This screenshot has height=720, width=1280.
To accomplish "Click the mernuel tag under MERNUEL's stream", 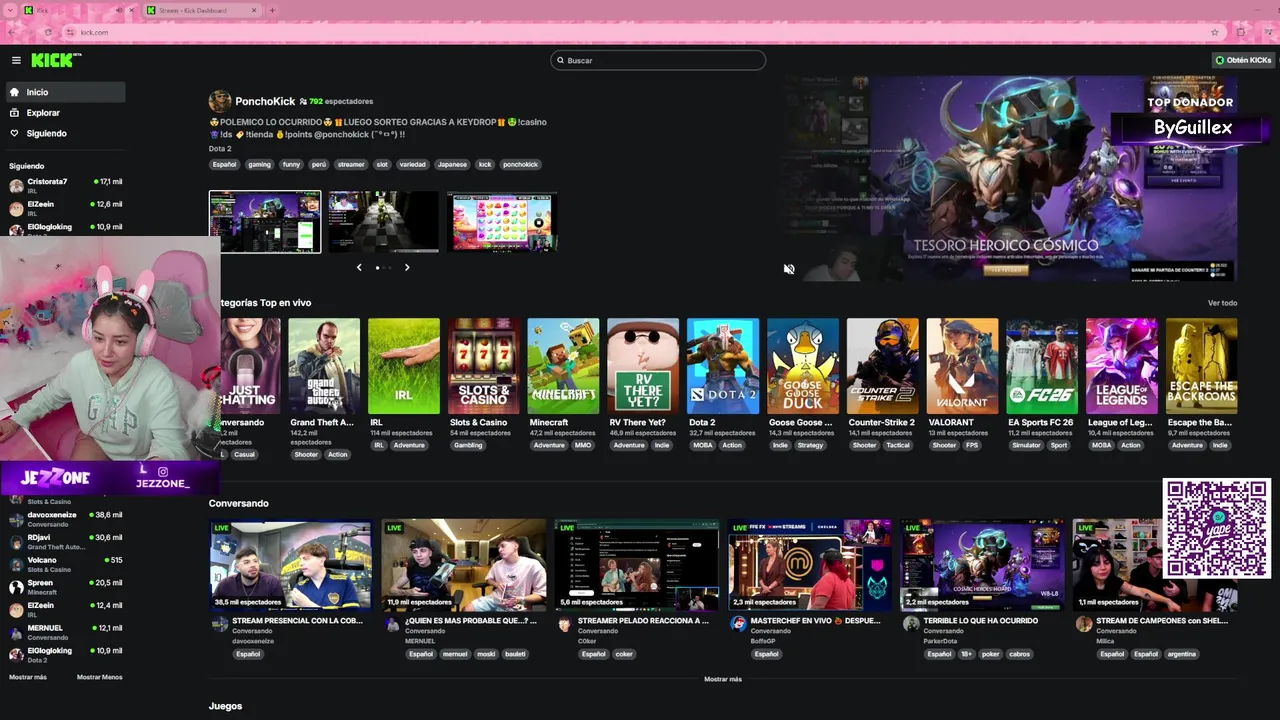I will (x=455, y=654).
